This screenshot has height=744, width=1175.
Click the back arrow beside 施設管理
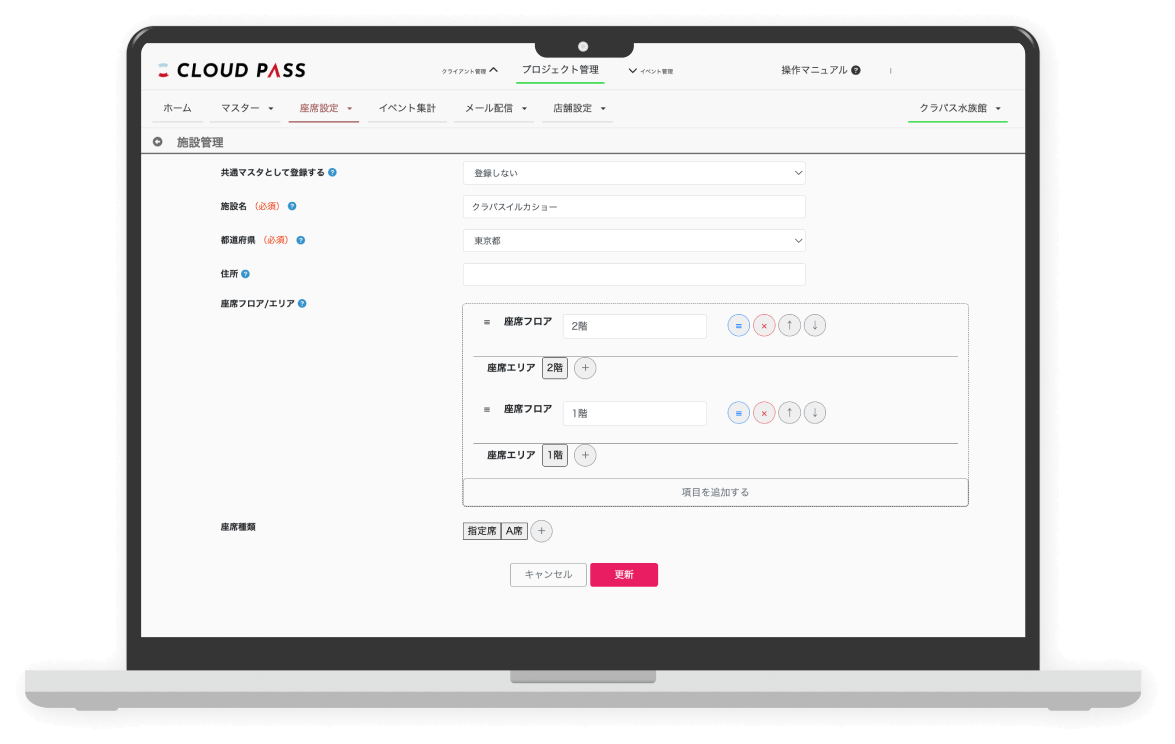tap(158, 142)
